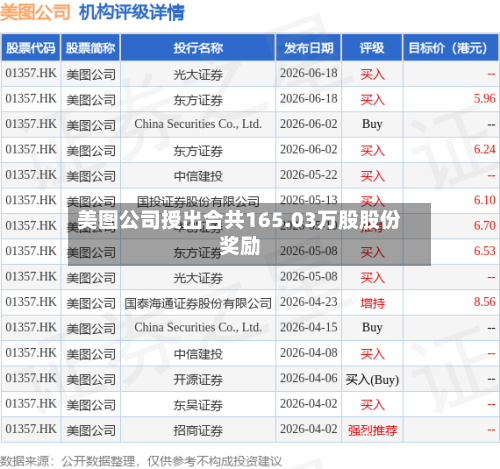The image size is (500, 469).
Task: Click 东方证券 in the 2026-06-02 row
Action: (x=198, y=150)
